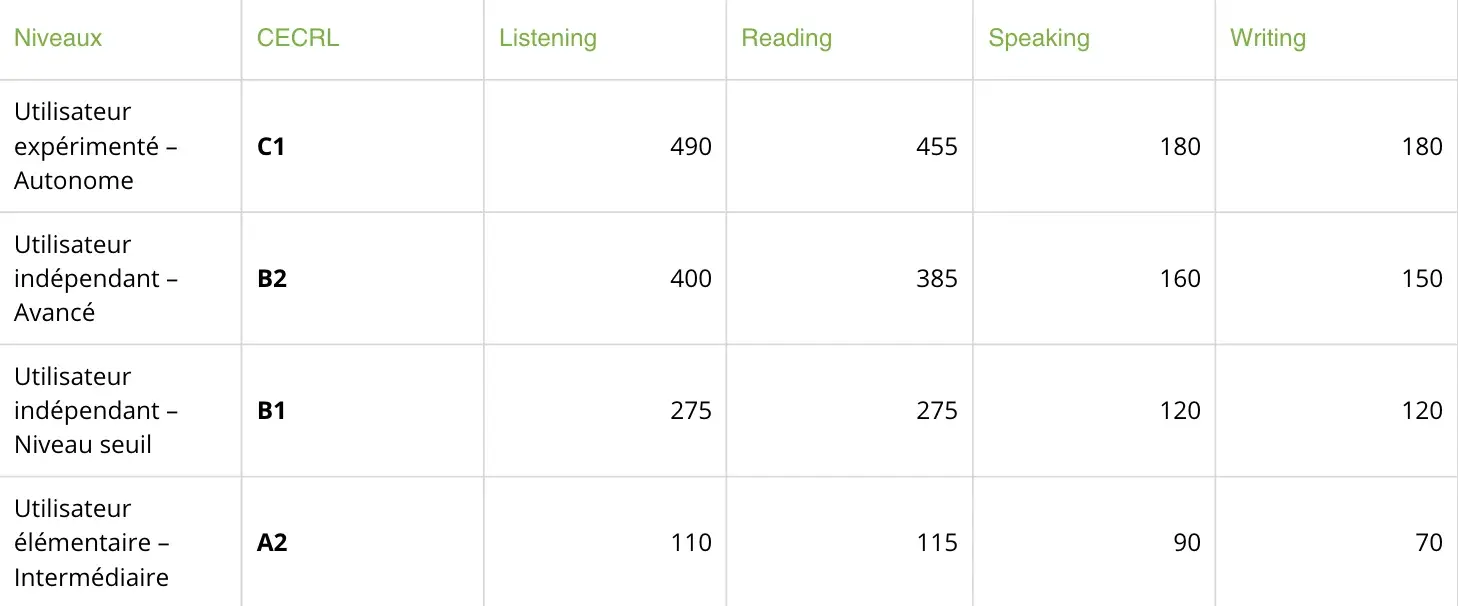Click the Niveaux column header
The width and height of the screenshot is (1458, 606).
coord(58,38)
